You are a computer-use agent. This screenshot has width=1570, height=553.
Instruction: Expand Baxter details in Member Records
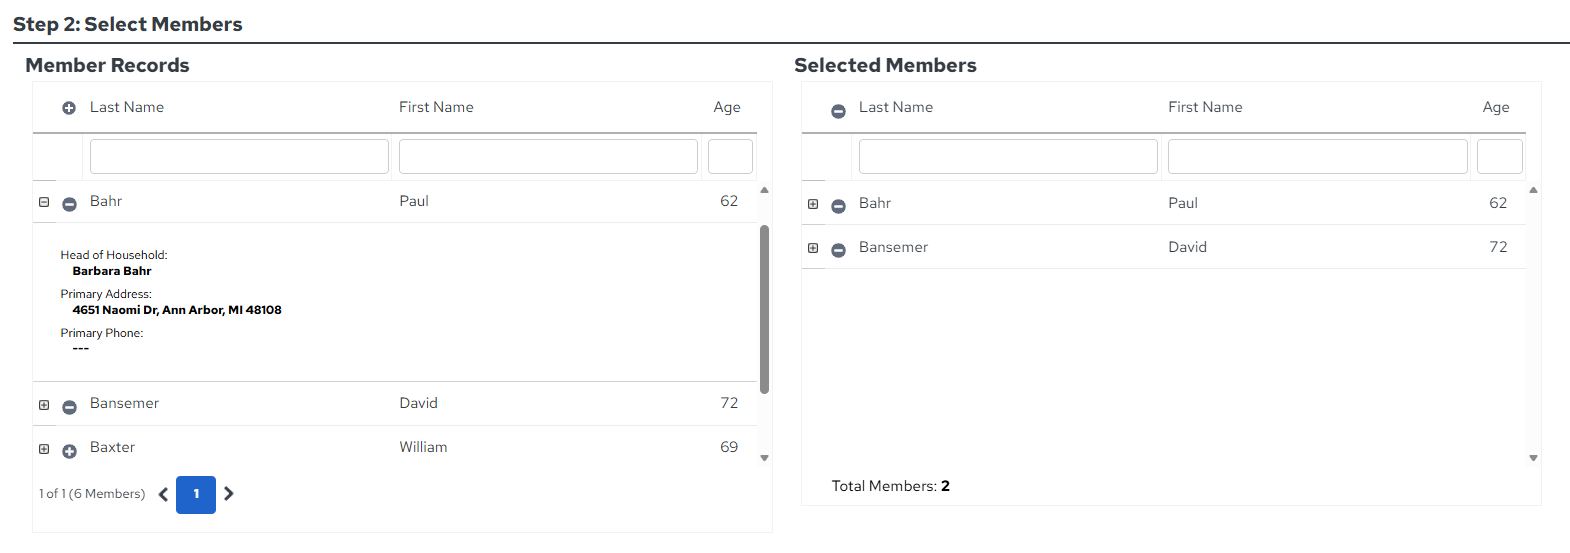(44, 449)
